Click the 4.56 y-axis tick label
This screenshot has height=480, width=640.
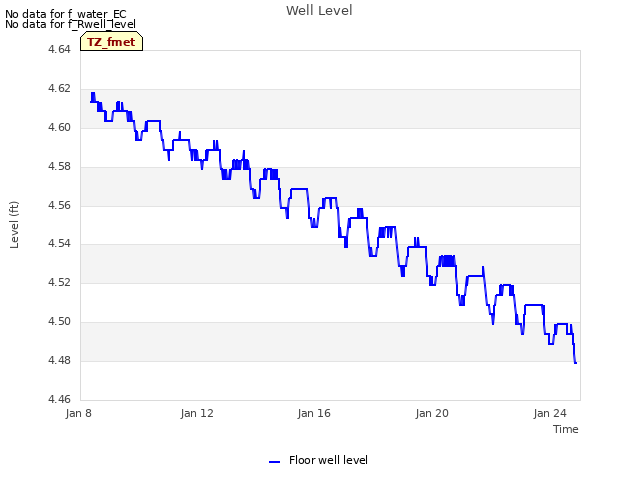[x=59, y=205]
